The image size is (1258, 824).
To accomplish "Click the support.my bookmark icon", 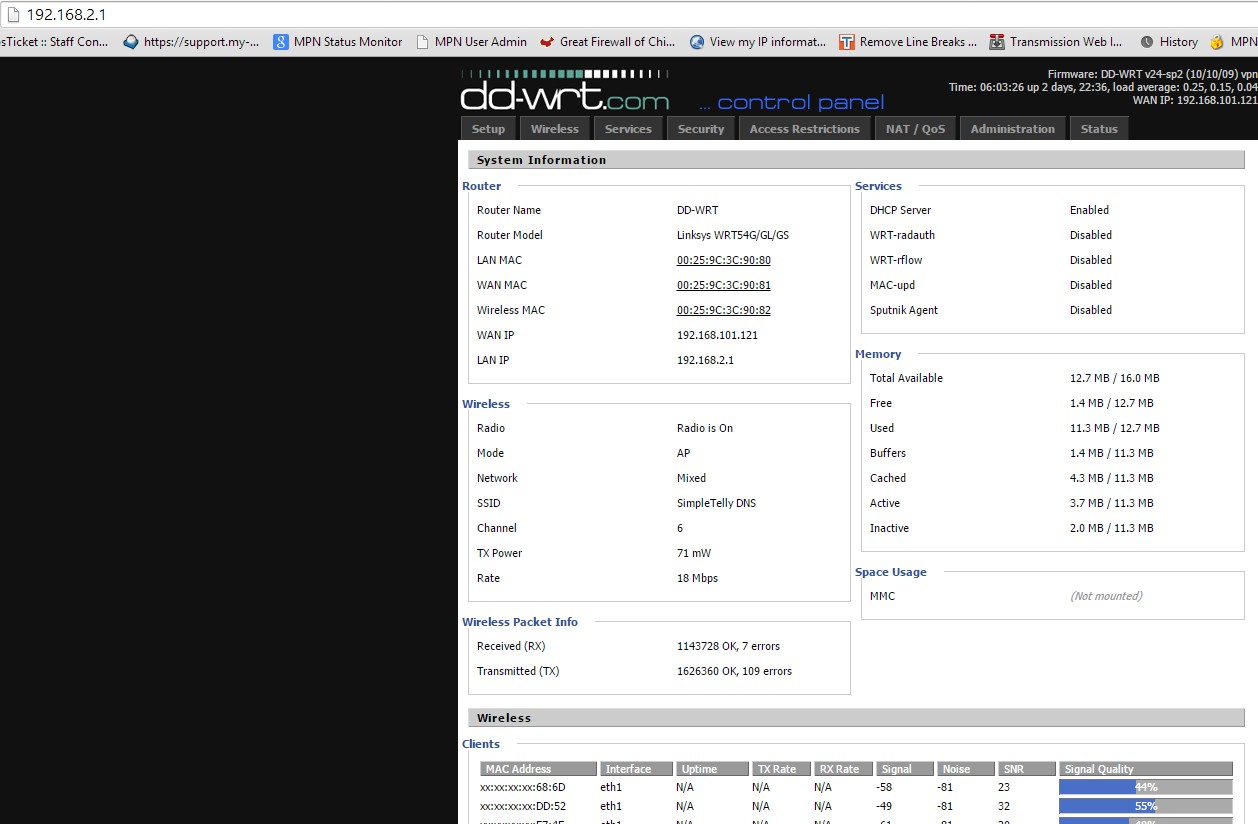I will (x=131, y=42).
